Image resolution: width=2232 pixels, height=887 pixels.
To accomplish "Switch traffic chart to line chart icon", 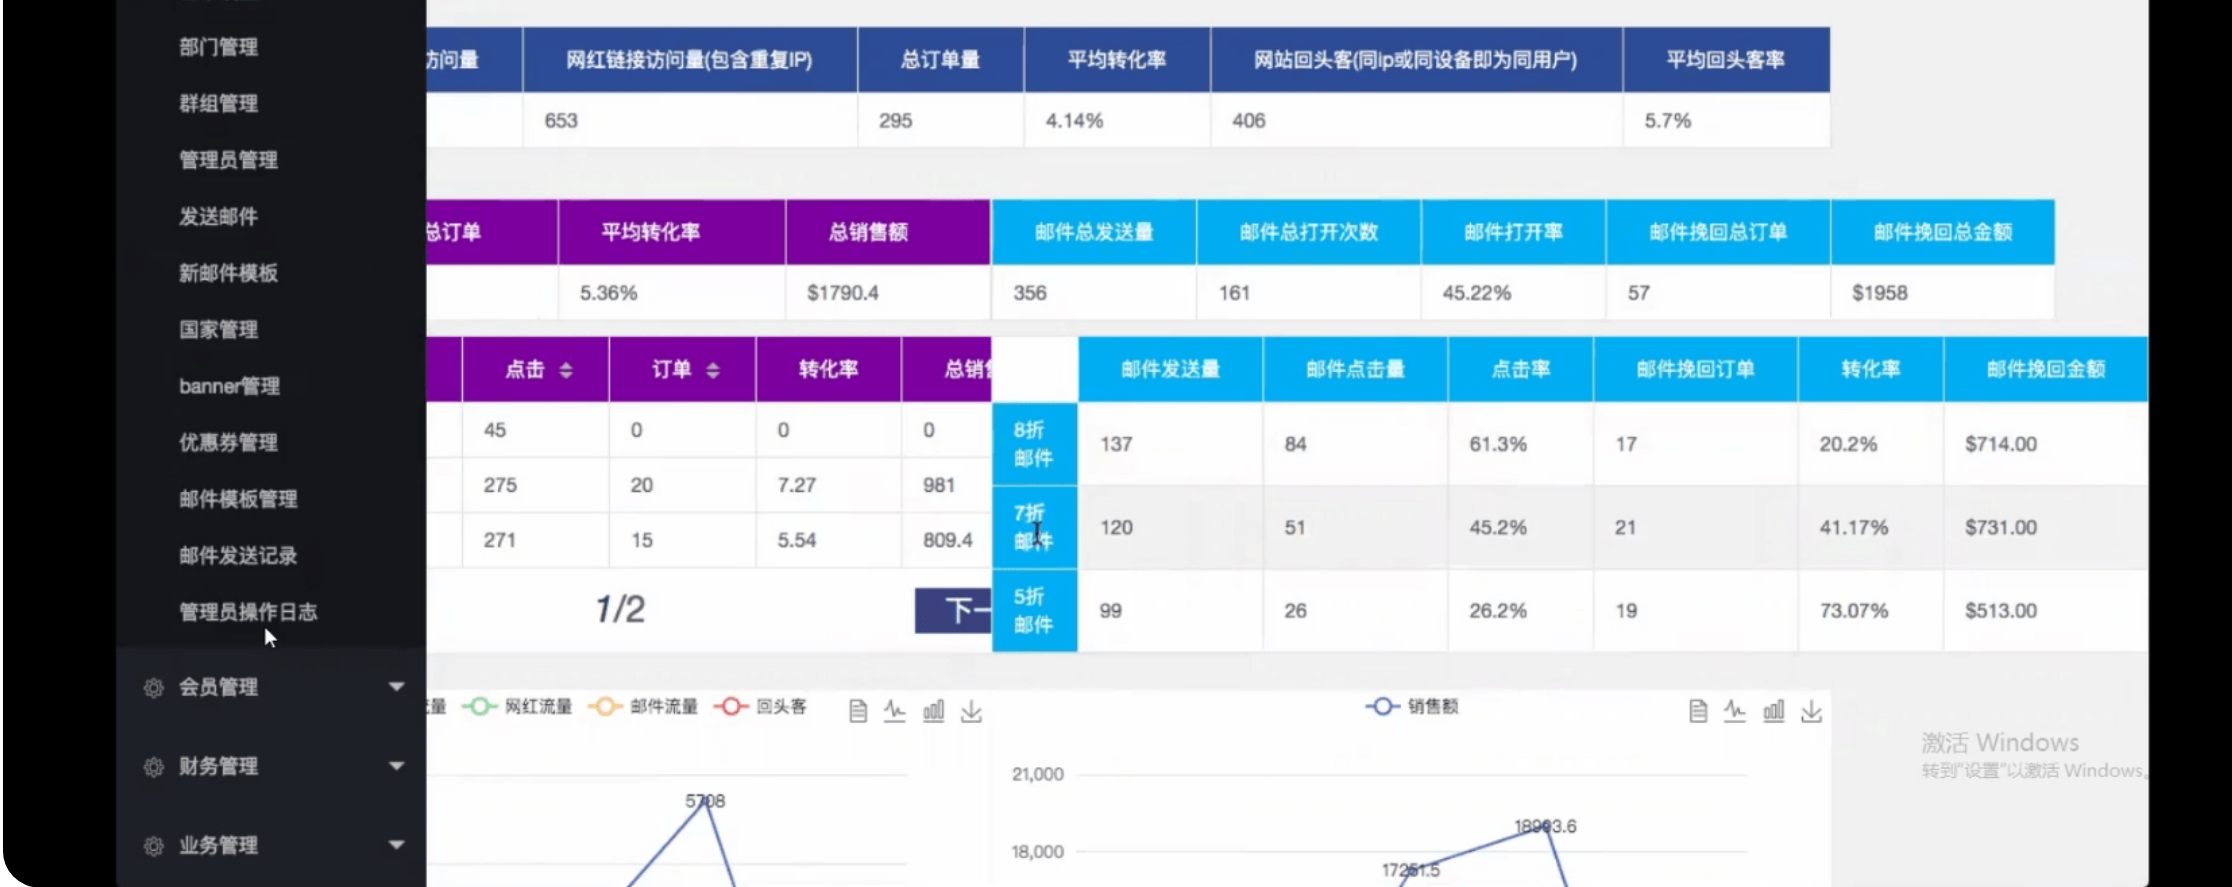I will pyautogui.click(x=895, y=711).
